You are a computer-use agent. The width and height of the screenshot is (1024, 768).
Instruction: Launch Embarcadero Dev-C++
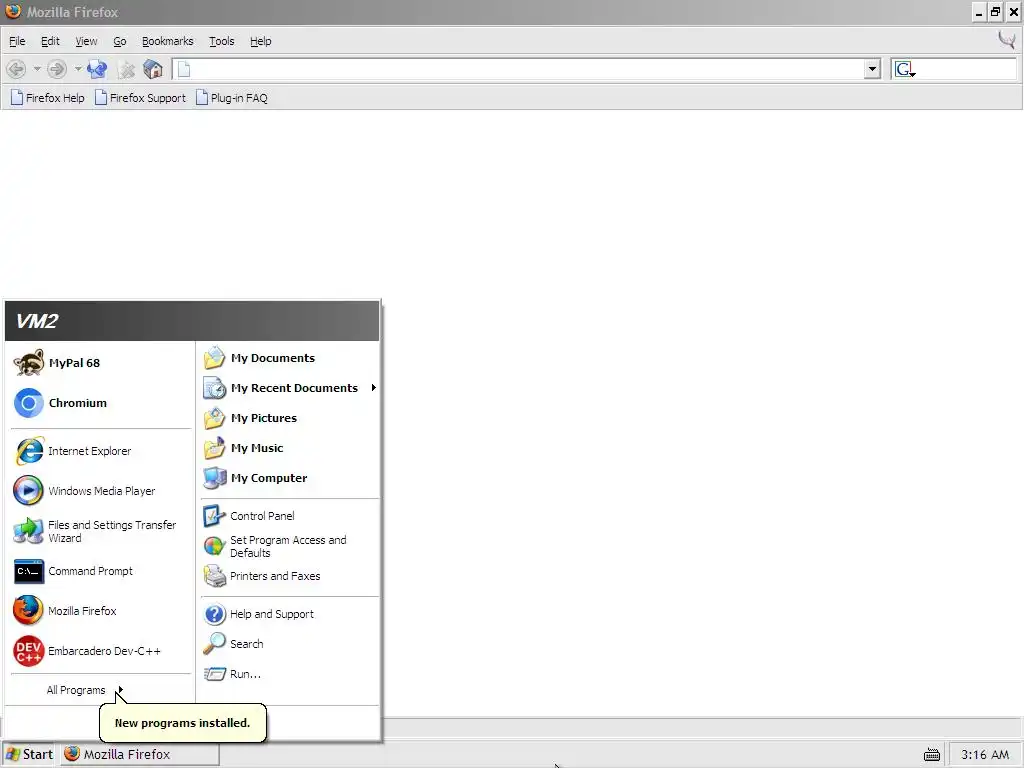point(101,651)
